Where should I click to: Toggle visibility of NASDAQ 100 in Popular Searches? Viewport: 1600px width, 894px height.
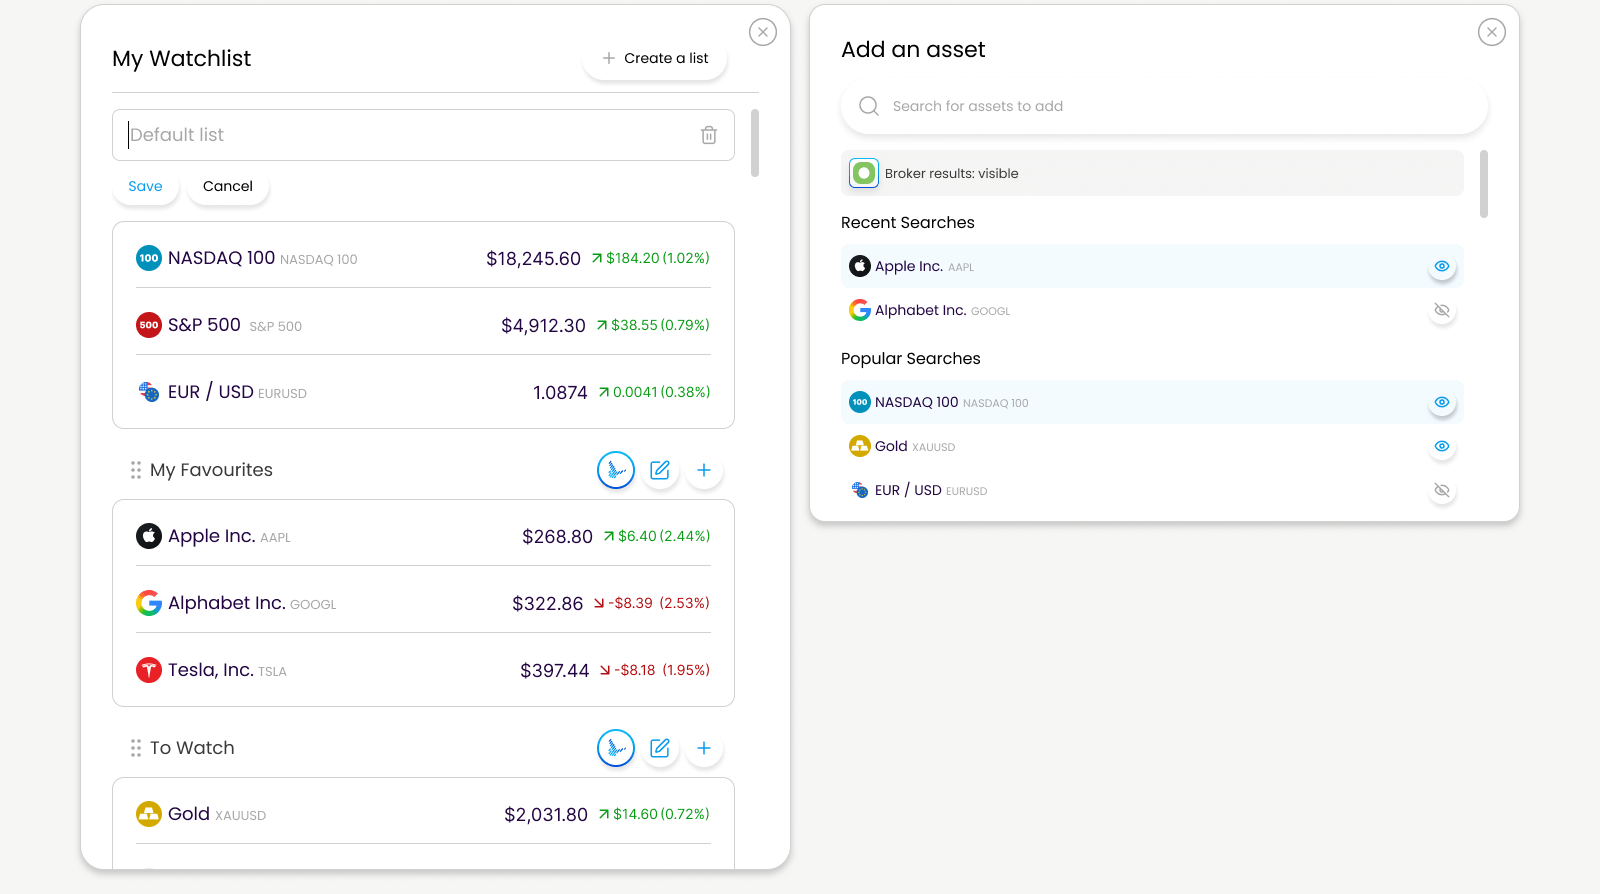click(1442, 402)
